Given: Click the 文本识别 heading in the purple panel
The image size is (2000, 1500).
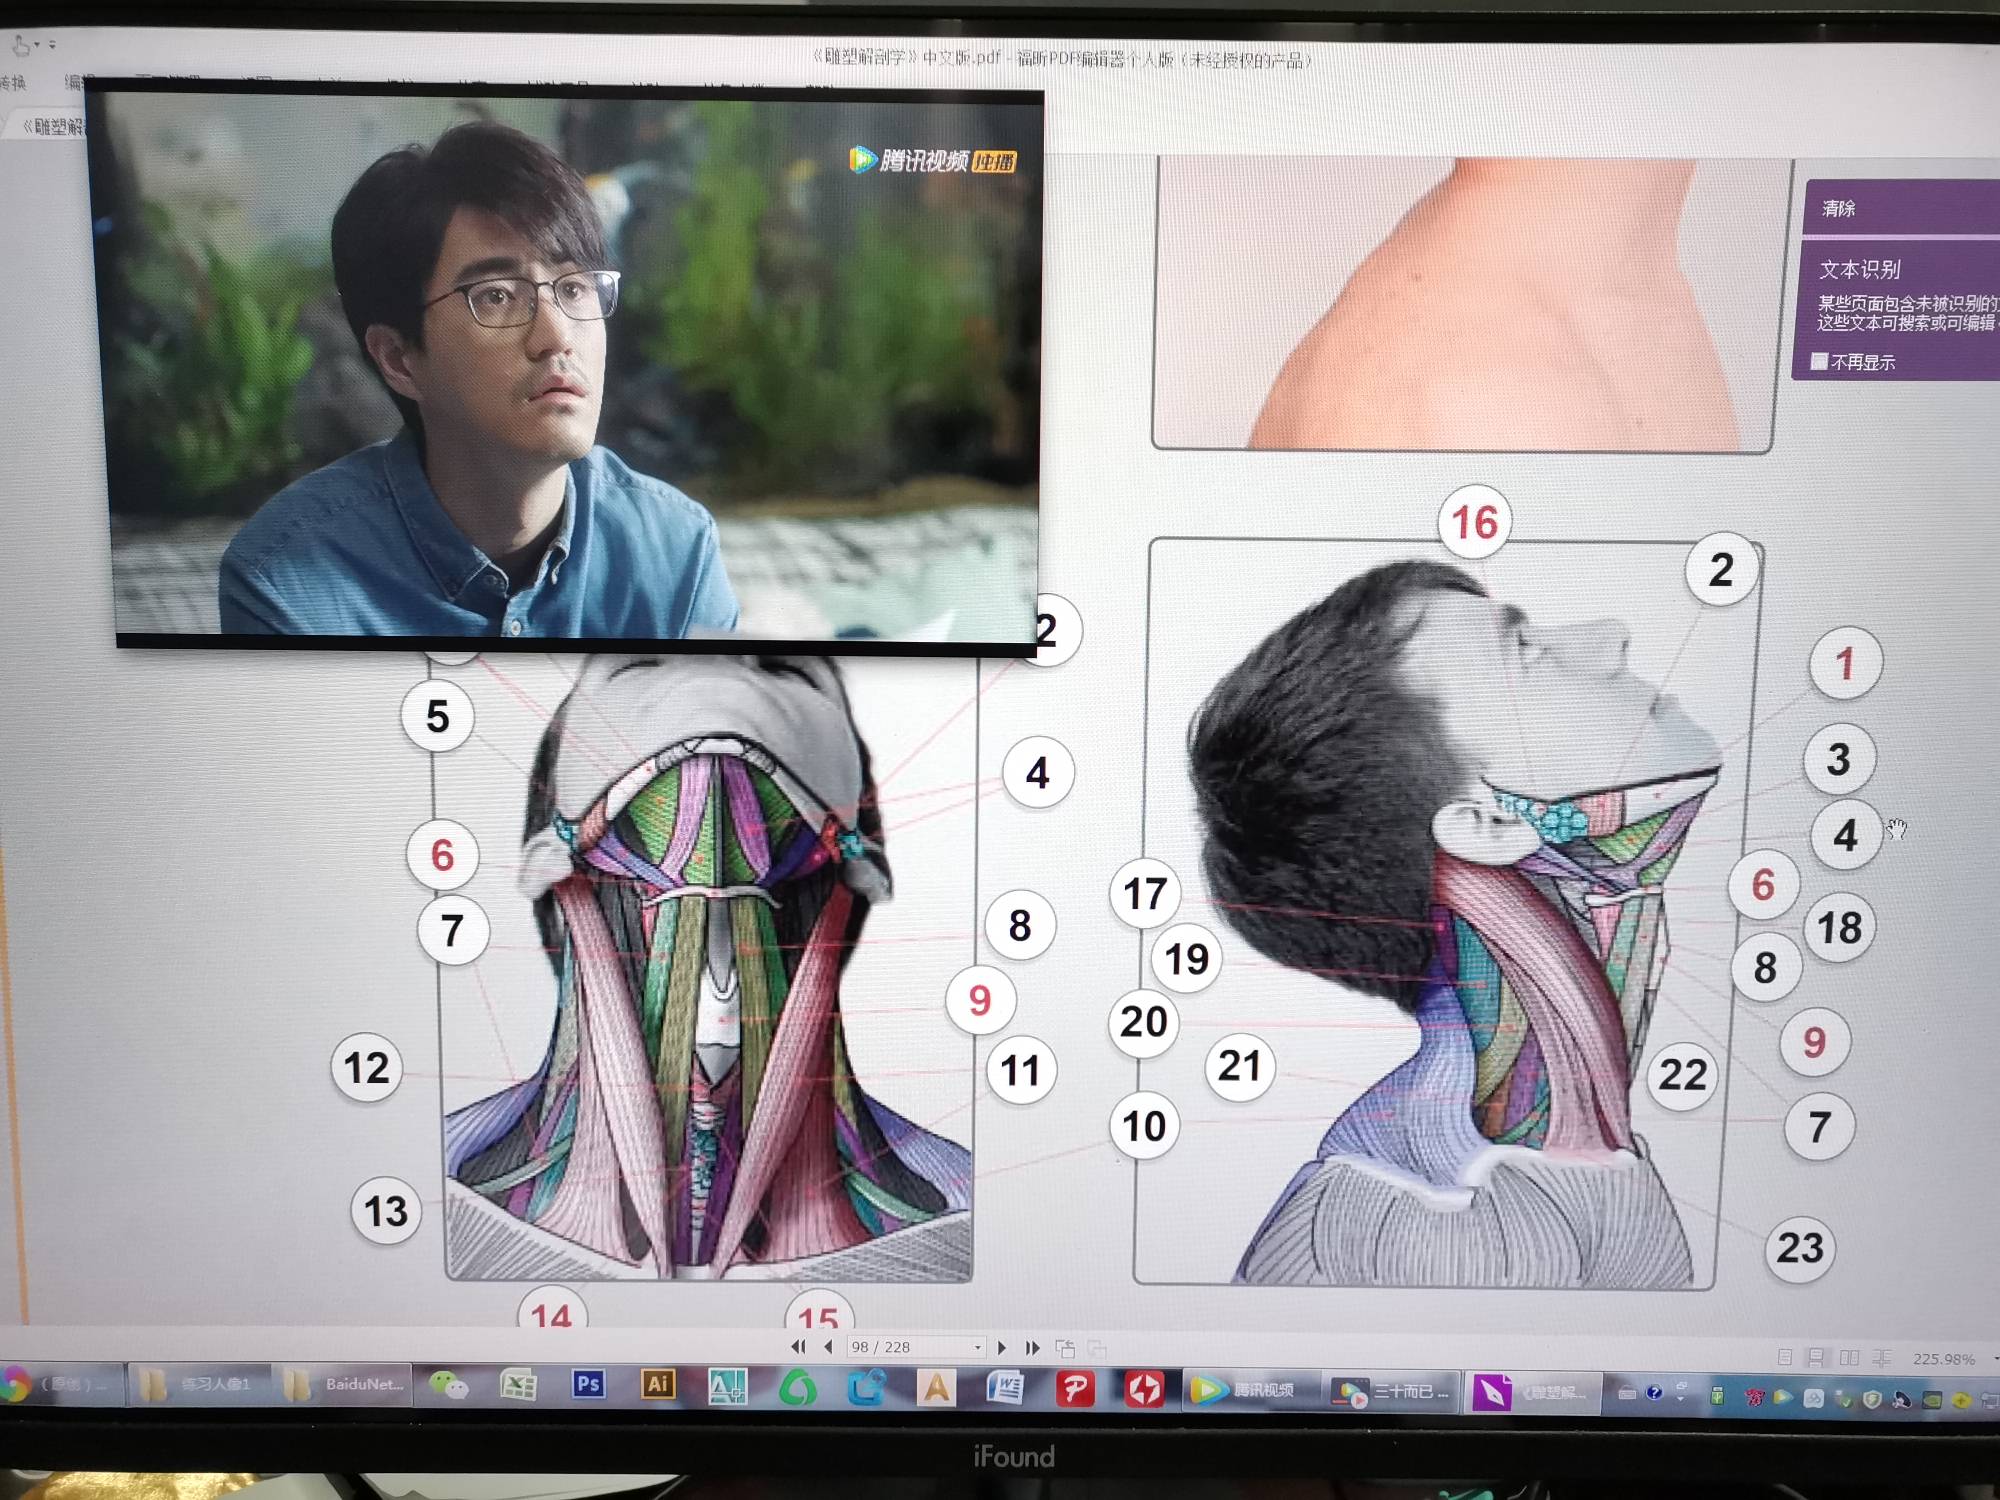Looking at the screenshot, I should [1859, 269].
